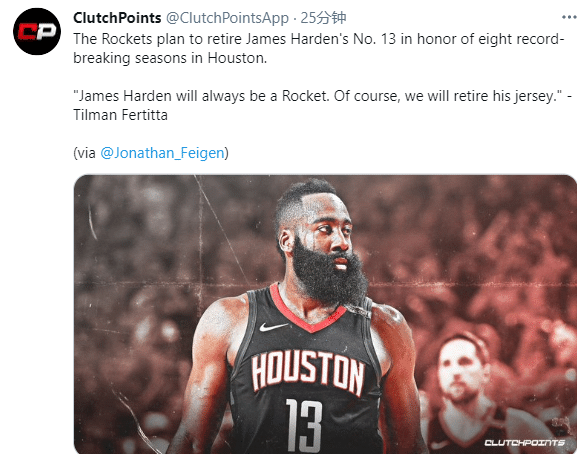Viewport: 577px width, 454px height.
Task: Click the 'No. 13' text in tweet
Action: pyautogui.click(x=374, y=39)
